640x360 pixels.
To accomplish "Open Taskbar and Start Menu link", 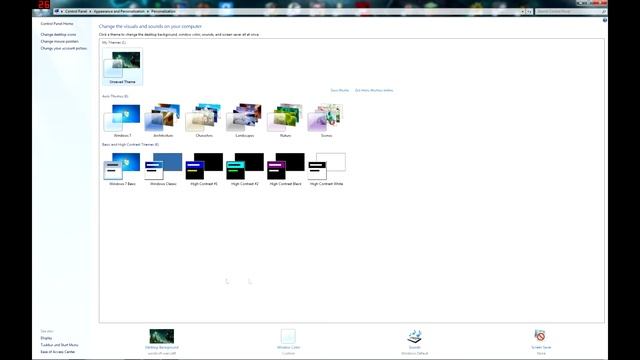I will click(x=59, y=345).
